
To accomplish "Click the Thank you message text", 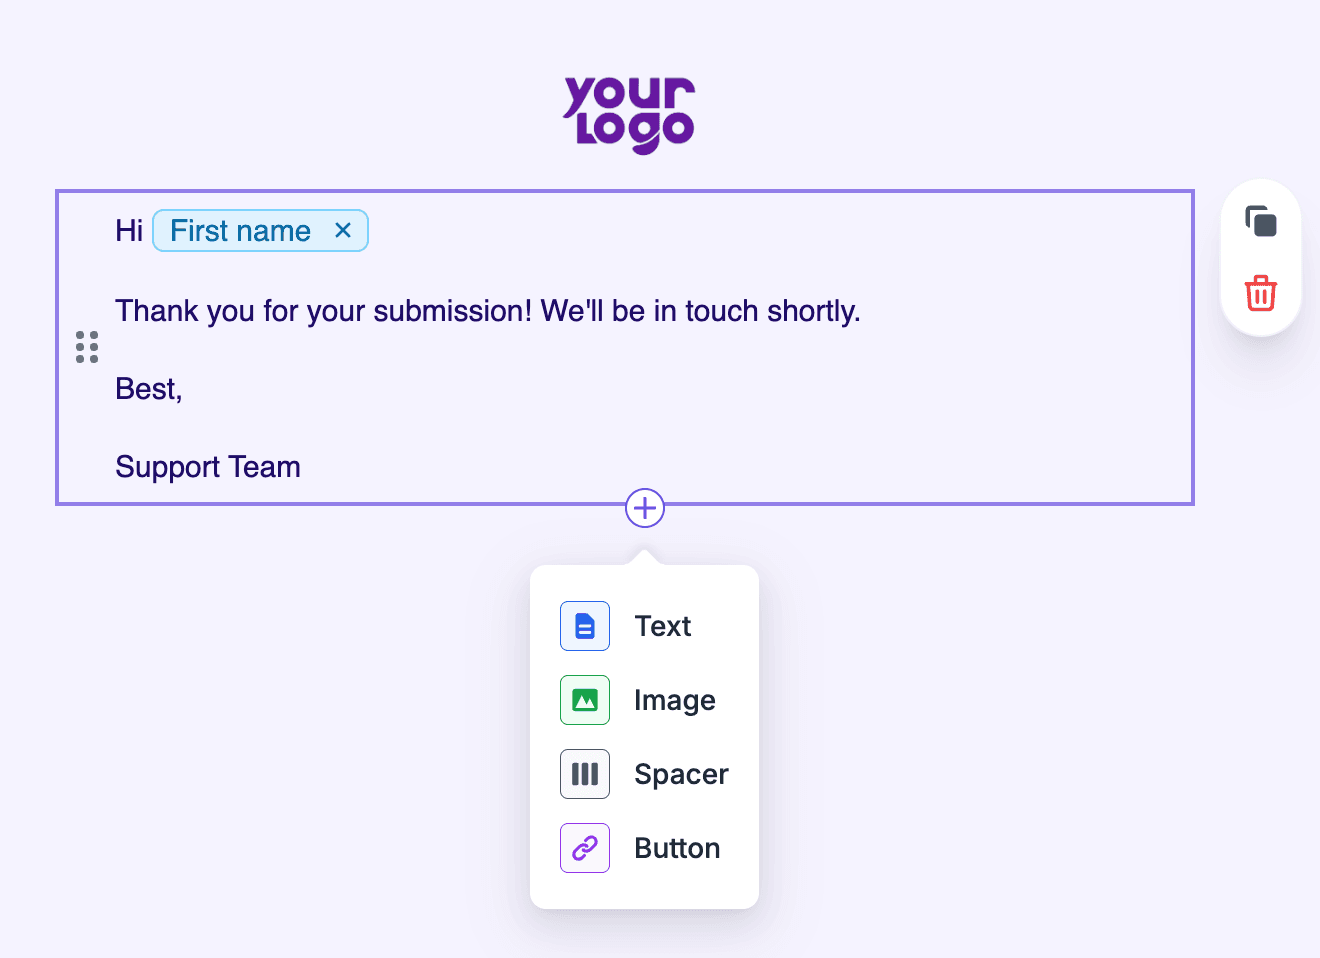I will click(488, 310).
